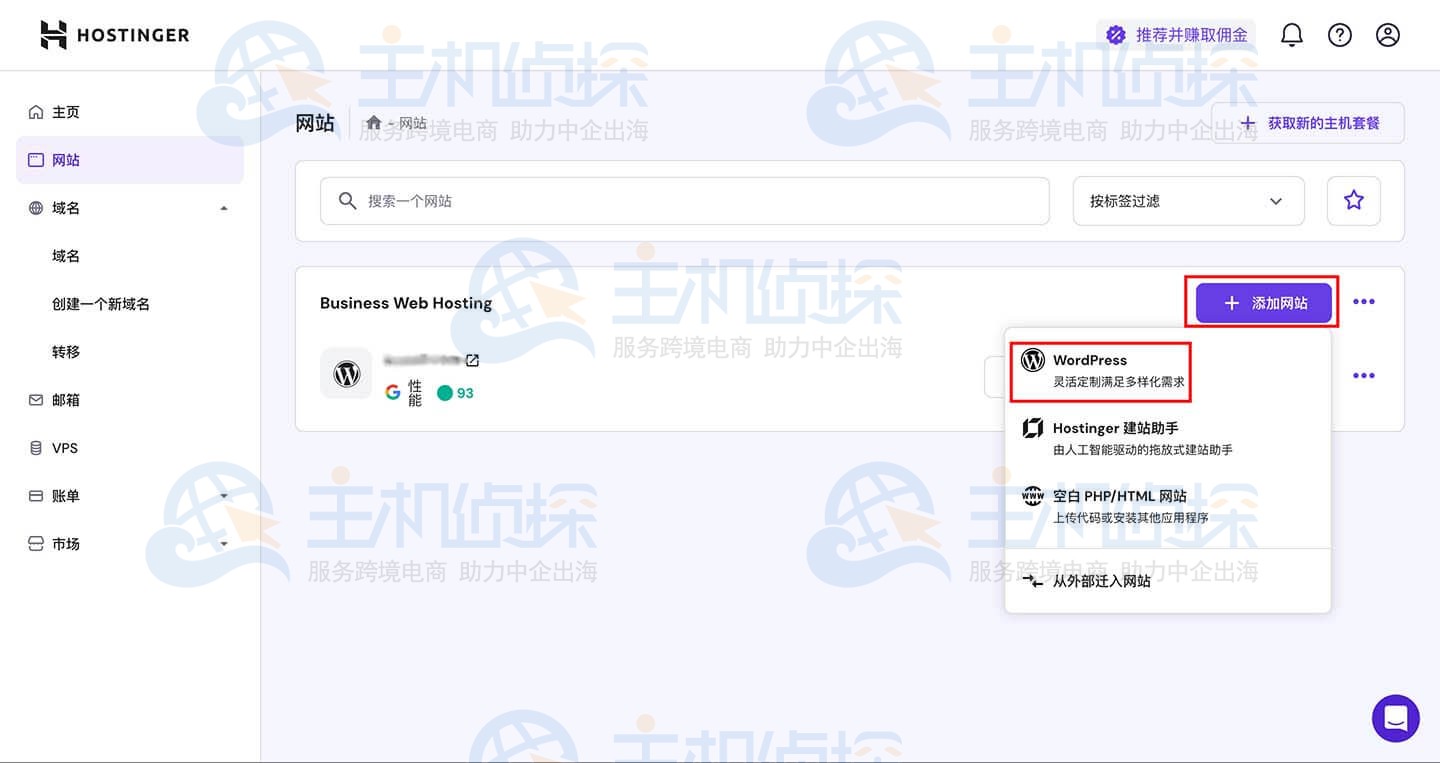
Task: Select WordPress from the add website menu
Action: pos(1100,370)
